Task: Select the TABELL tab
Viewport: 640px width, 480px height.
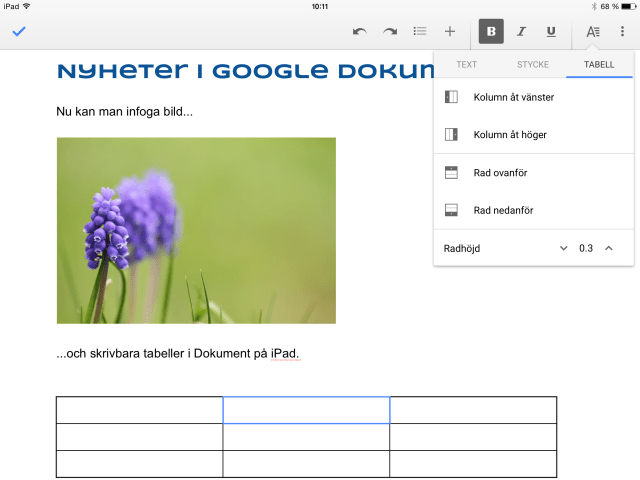Action: 599,64
